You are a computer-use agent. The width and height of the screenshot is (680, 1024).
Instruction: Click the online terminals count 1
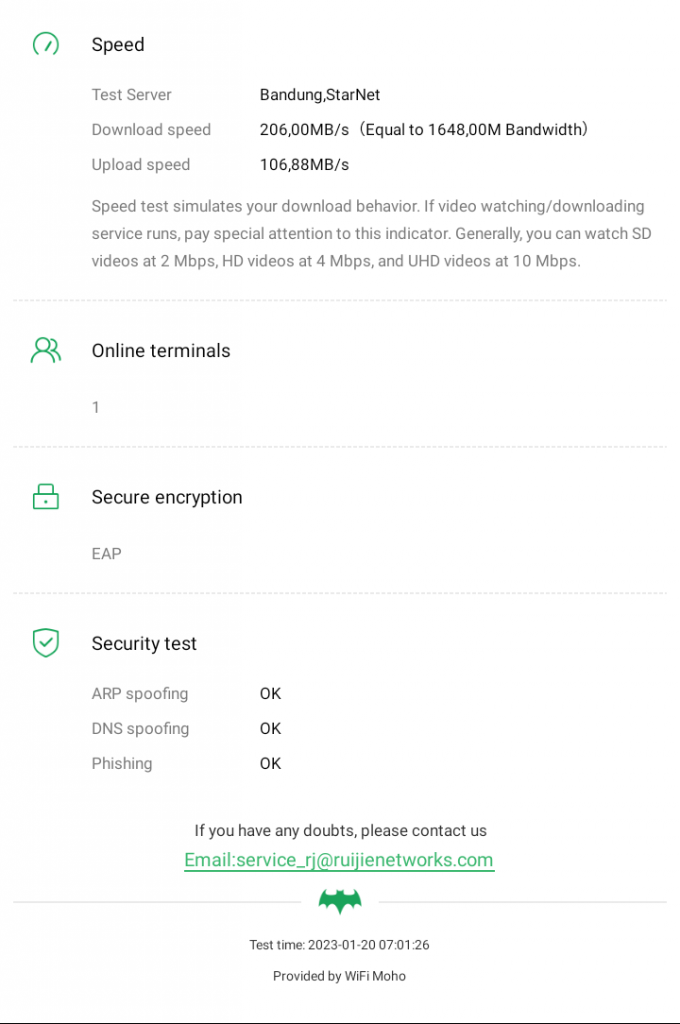pos(96,408)
